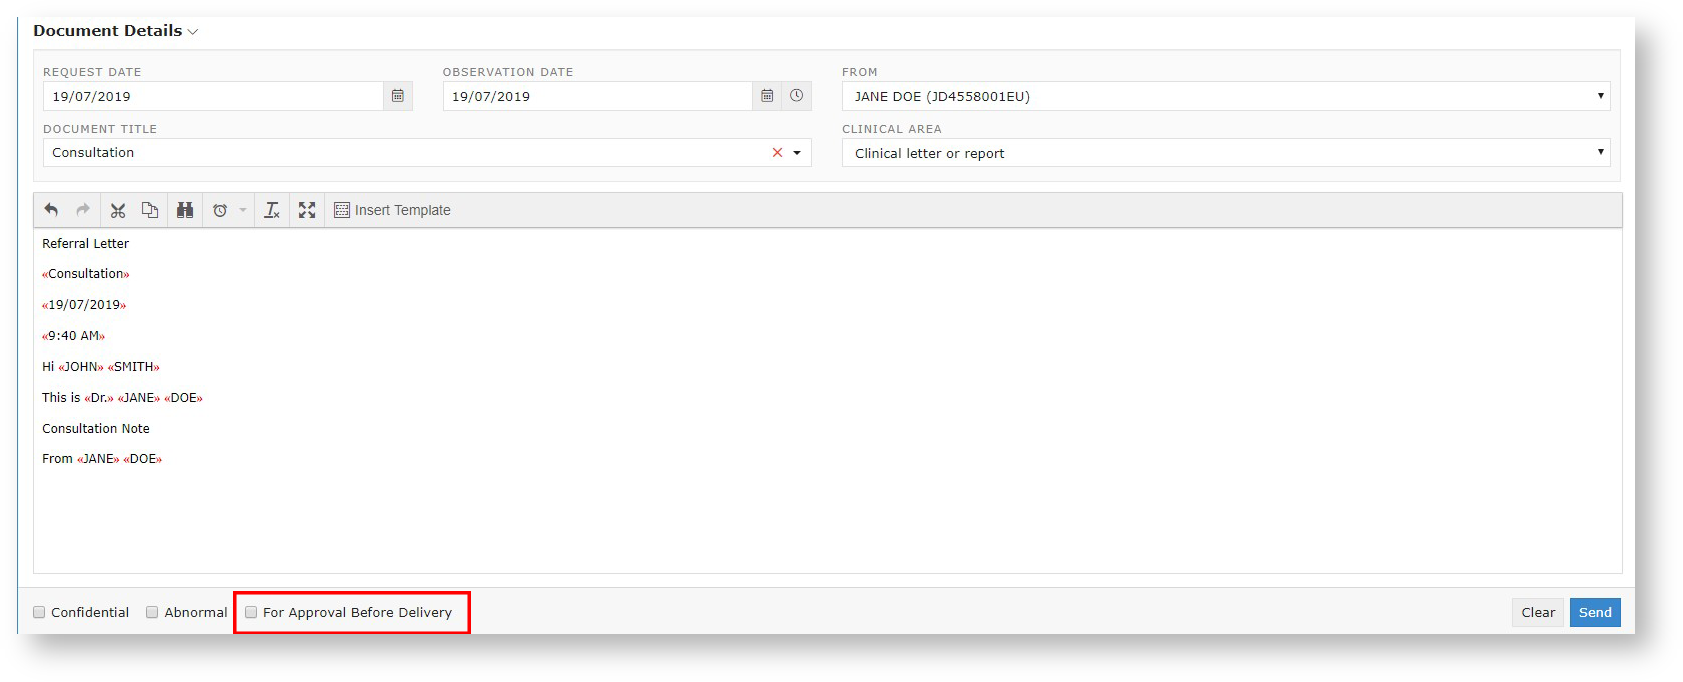Screen dimensions: 1683x682
Task: Click the copy icon in toolbar
Action: (x=150, y=210)
